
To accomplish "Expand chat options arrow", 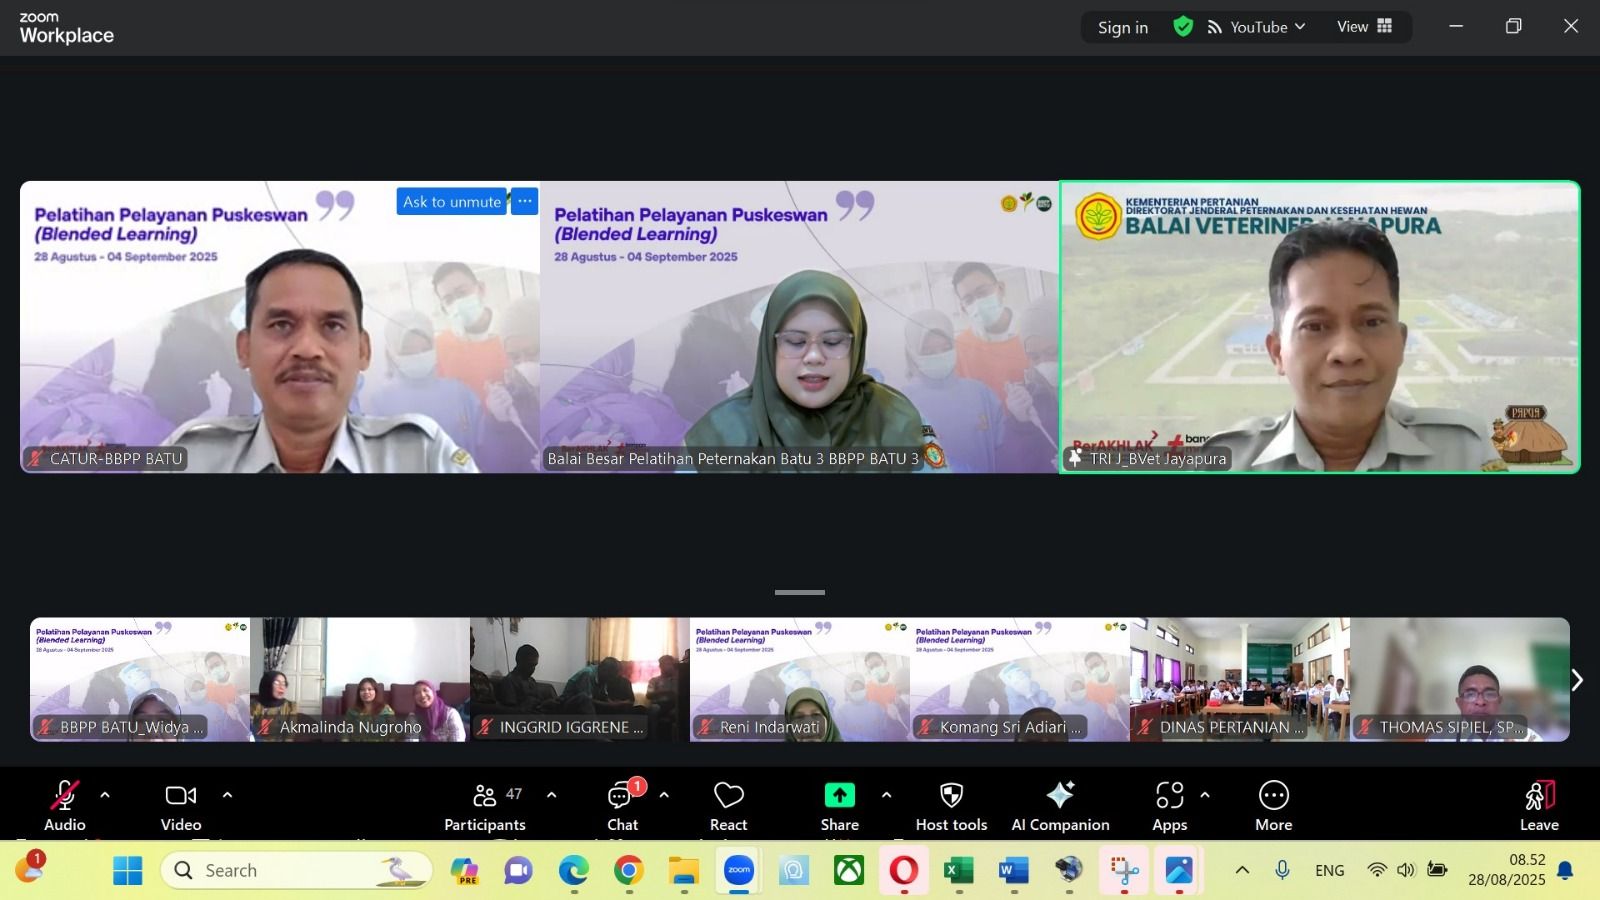I will pyautogui.click(x=664, y=795).
